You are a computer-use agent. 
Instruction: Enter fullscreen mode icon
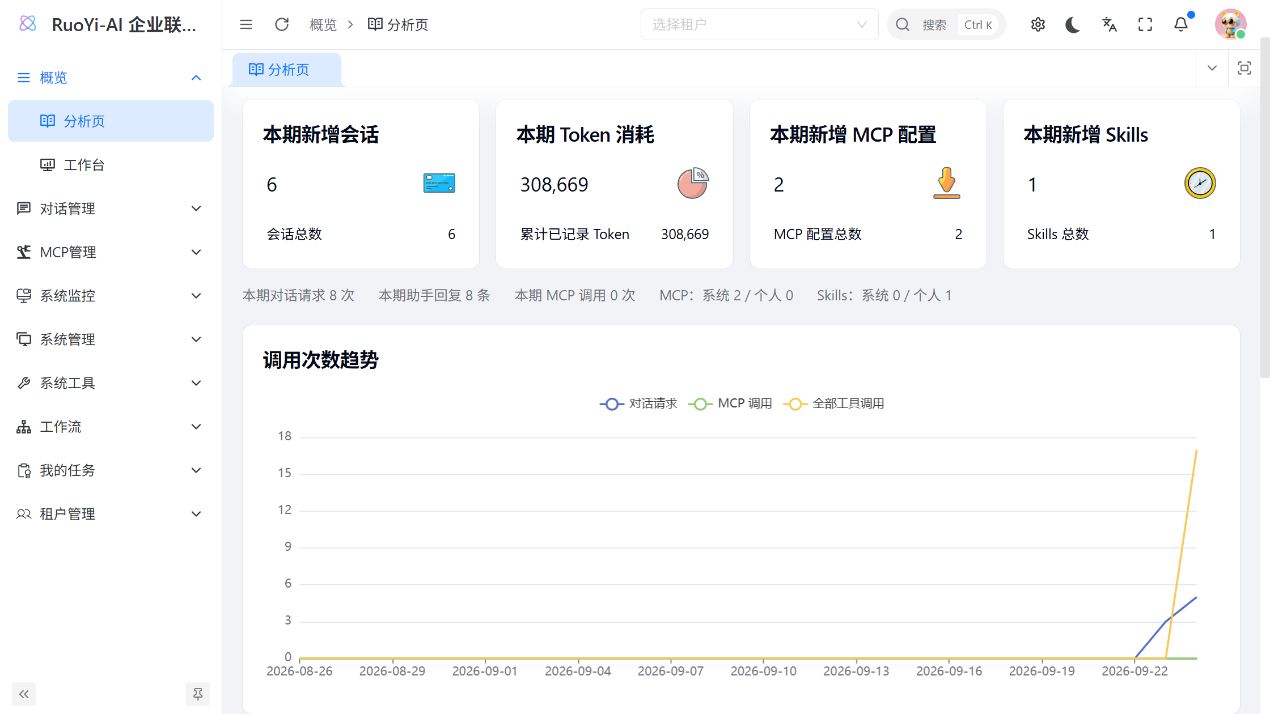pyautogui.click(x=1145, y=25)
